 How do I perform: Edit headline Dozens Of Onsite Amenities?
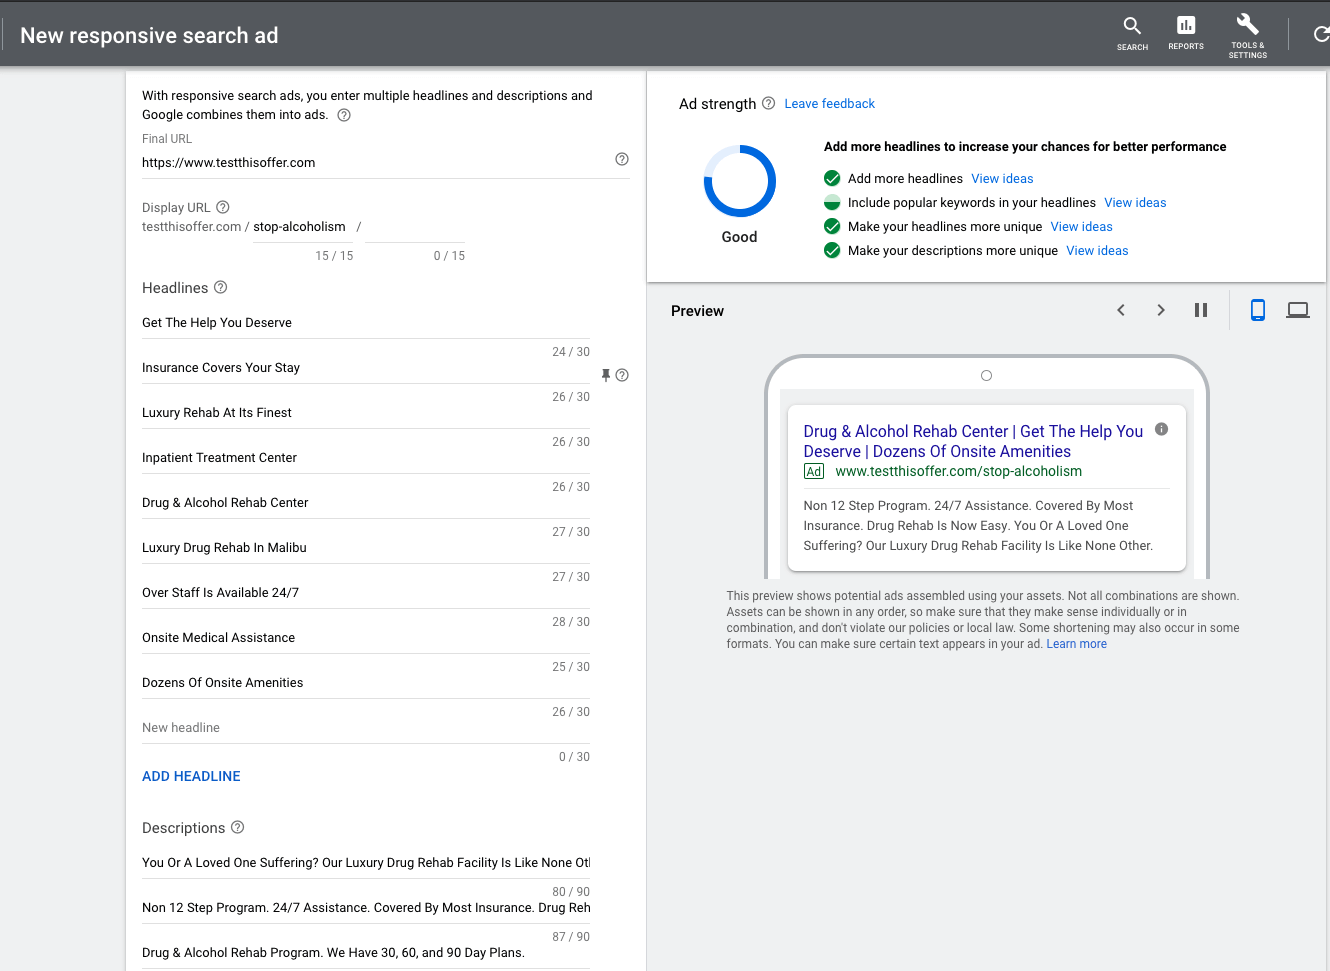tap(366, 683)
